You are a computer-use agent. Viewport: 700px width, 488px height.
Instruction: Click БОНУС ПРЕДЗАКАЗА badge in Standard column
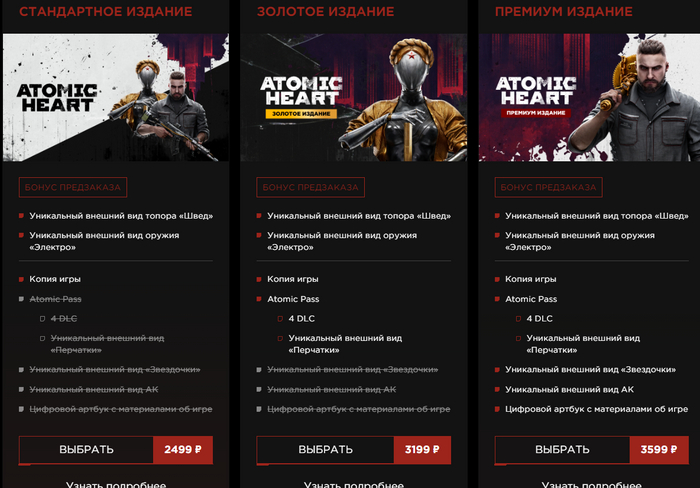pos(73,188)
